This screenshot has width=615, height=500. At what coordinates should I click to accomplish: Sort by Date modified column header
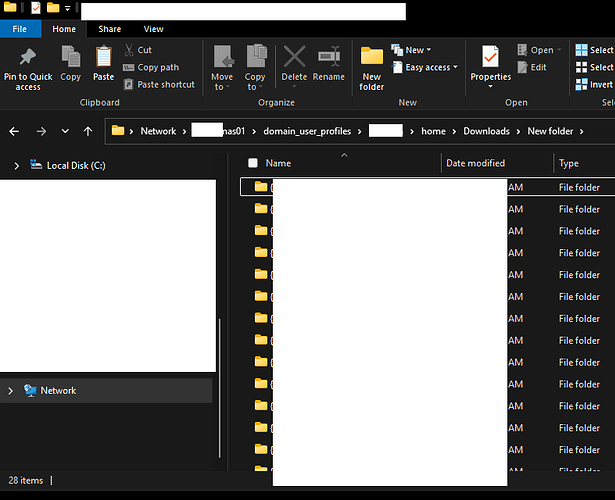point(476,163)
